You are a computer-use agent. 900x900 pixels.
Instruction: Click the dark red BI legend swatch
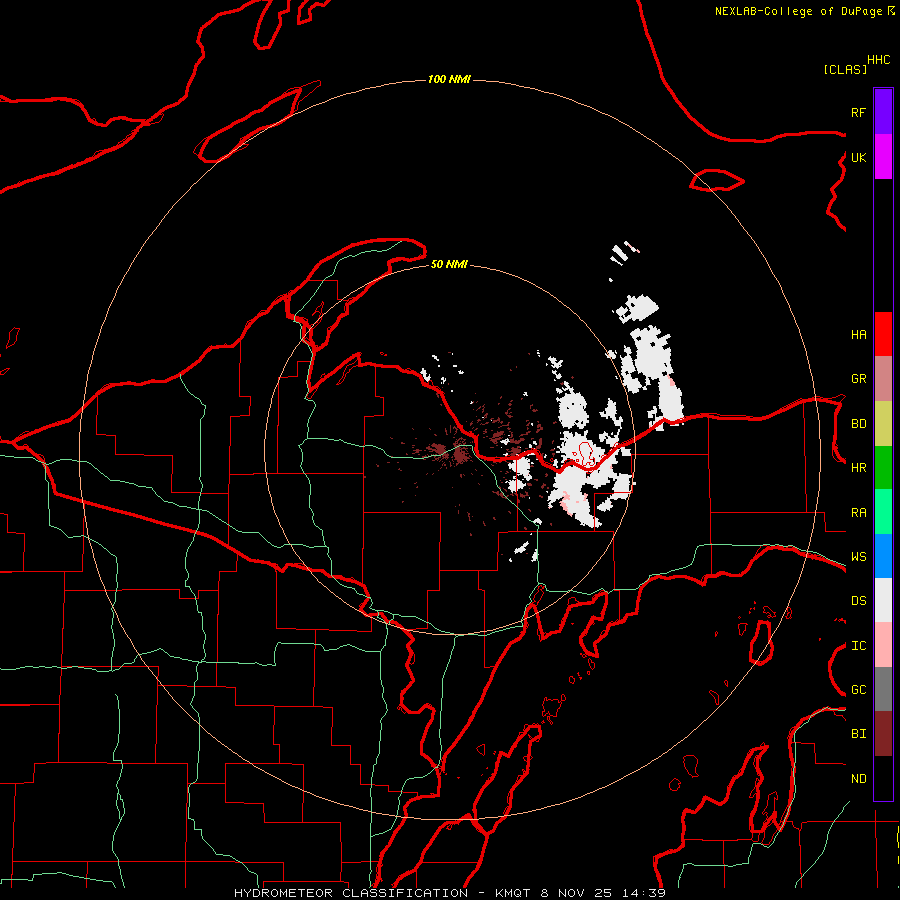[x=883, y=734]
